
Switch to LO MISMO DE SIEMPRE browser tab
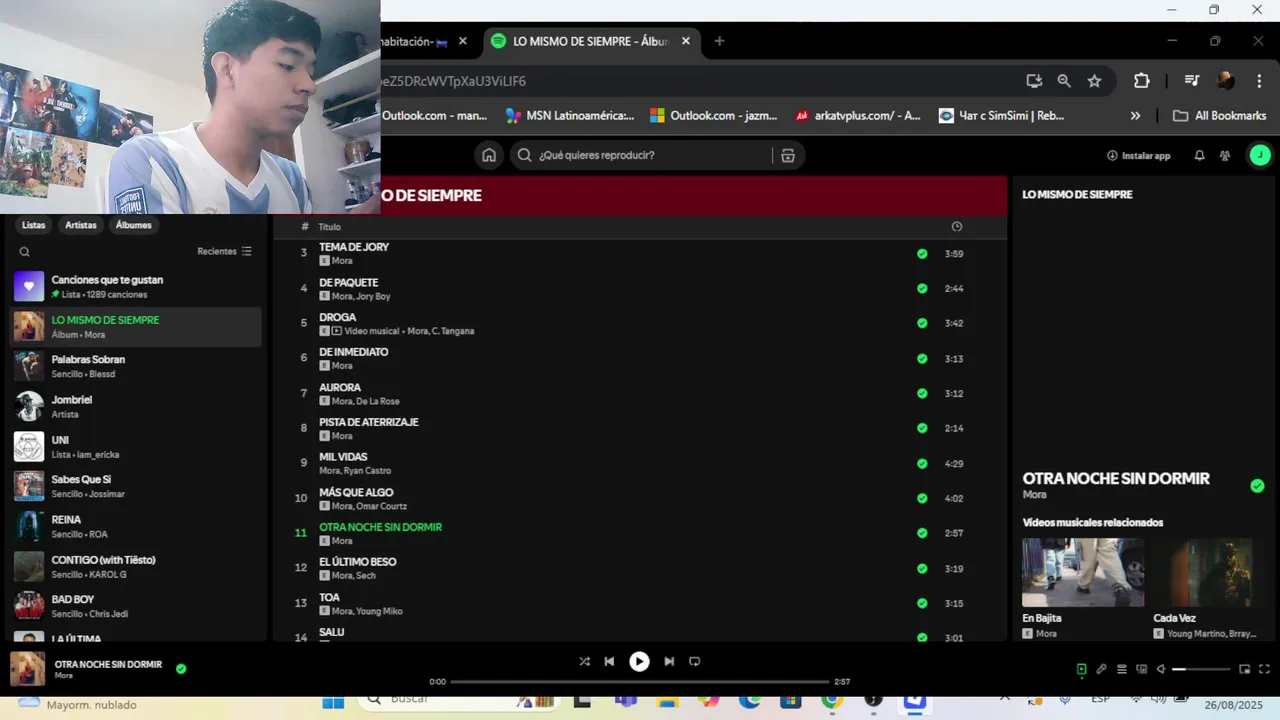(590, 41)
